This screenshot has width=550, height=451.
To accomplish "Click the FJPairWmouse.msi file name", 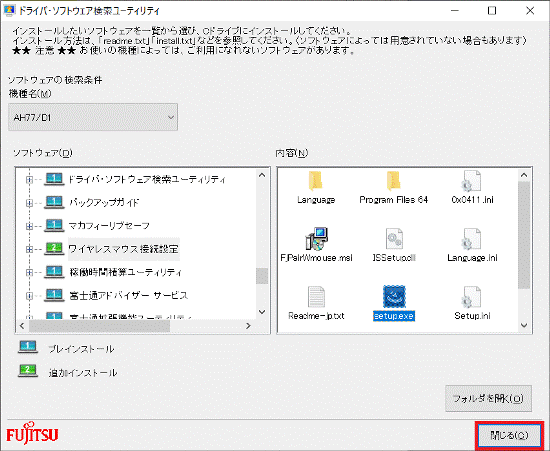I will click(316, 258).
